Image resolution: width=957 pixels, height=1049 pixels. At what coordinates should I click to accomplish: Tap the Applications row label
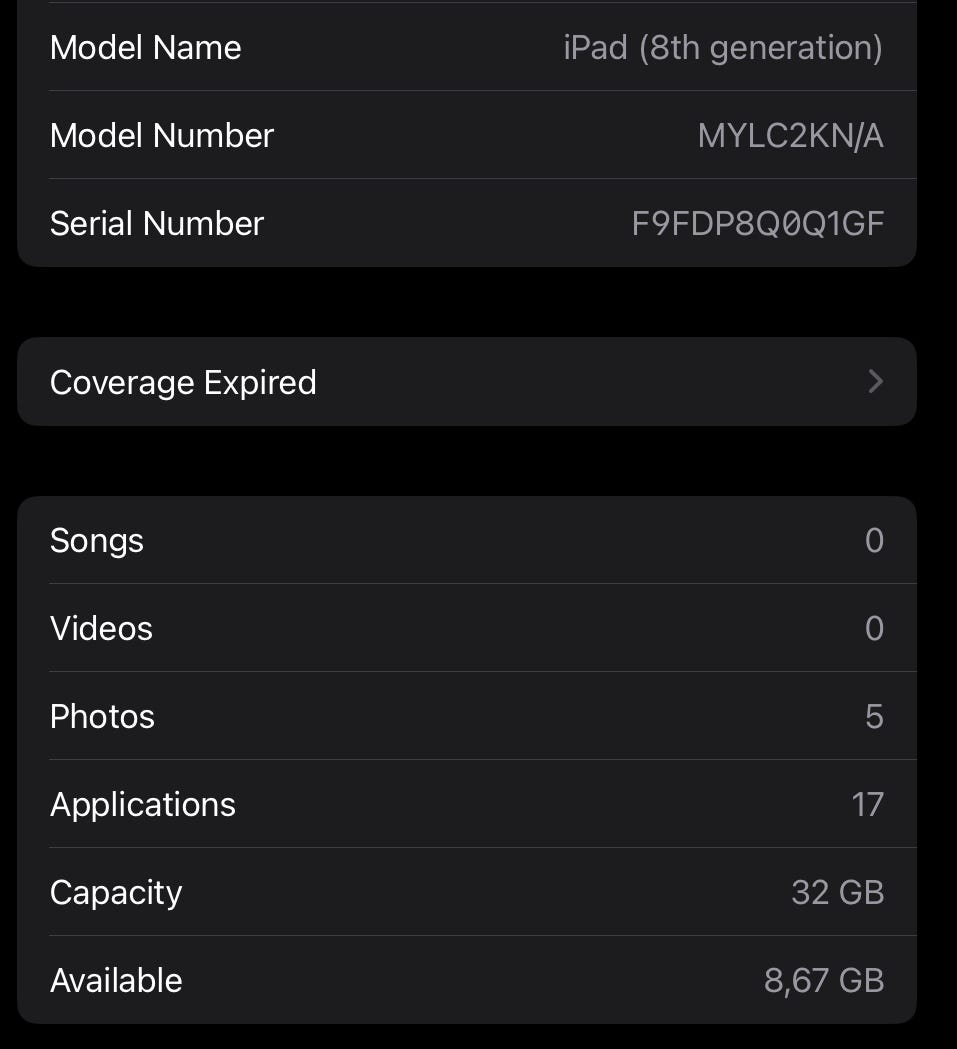[x=143, y=804]
